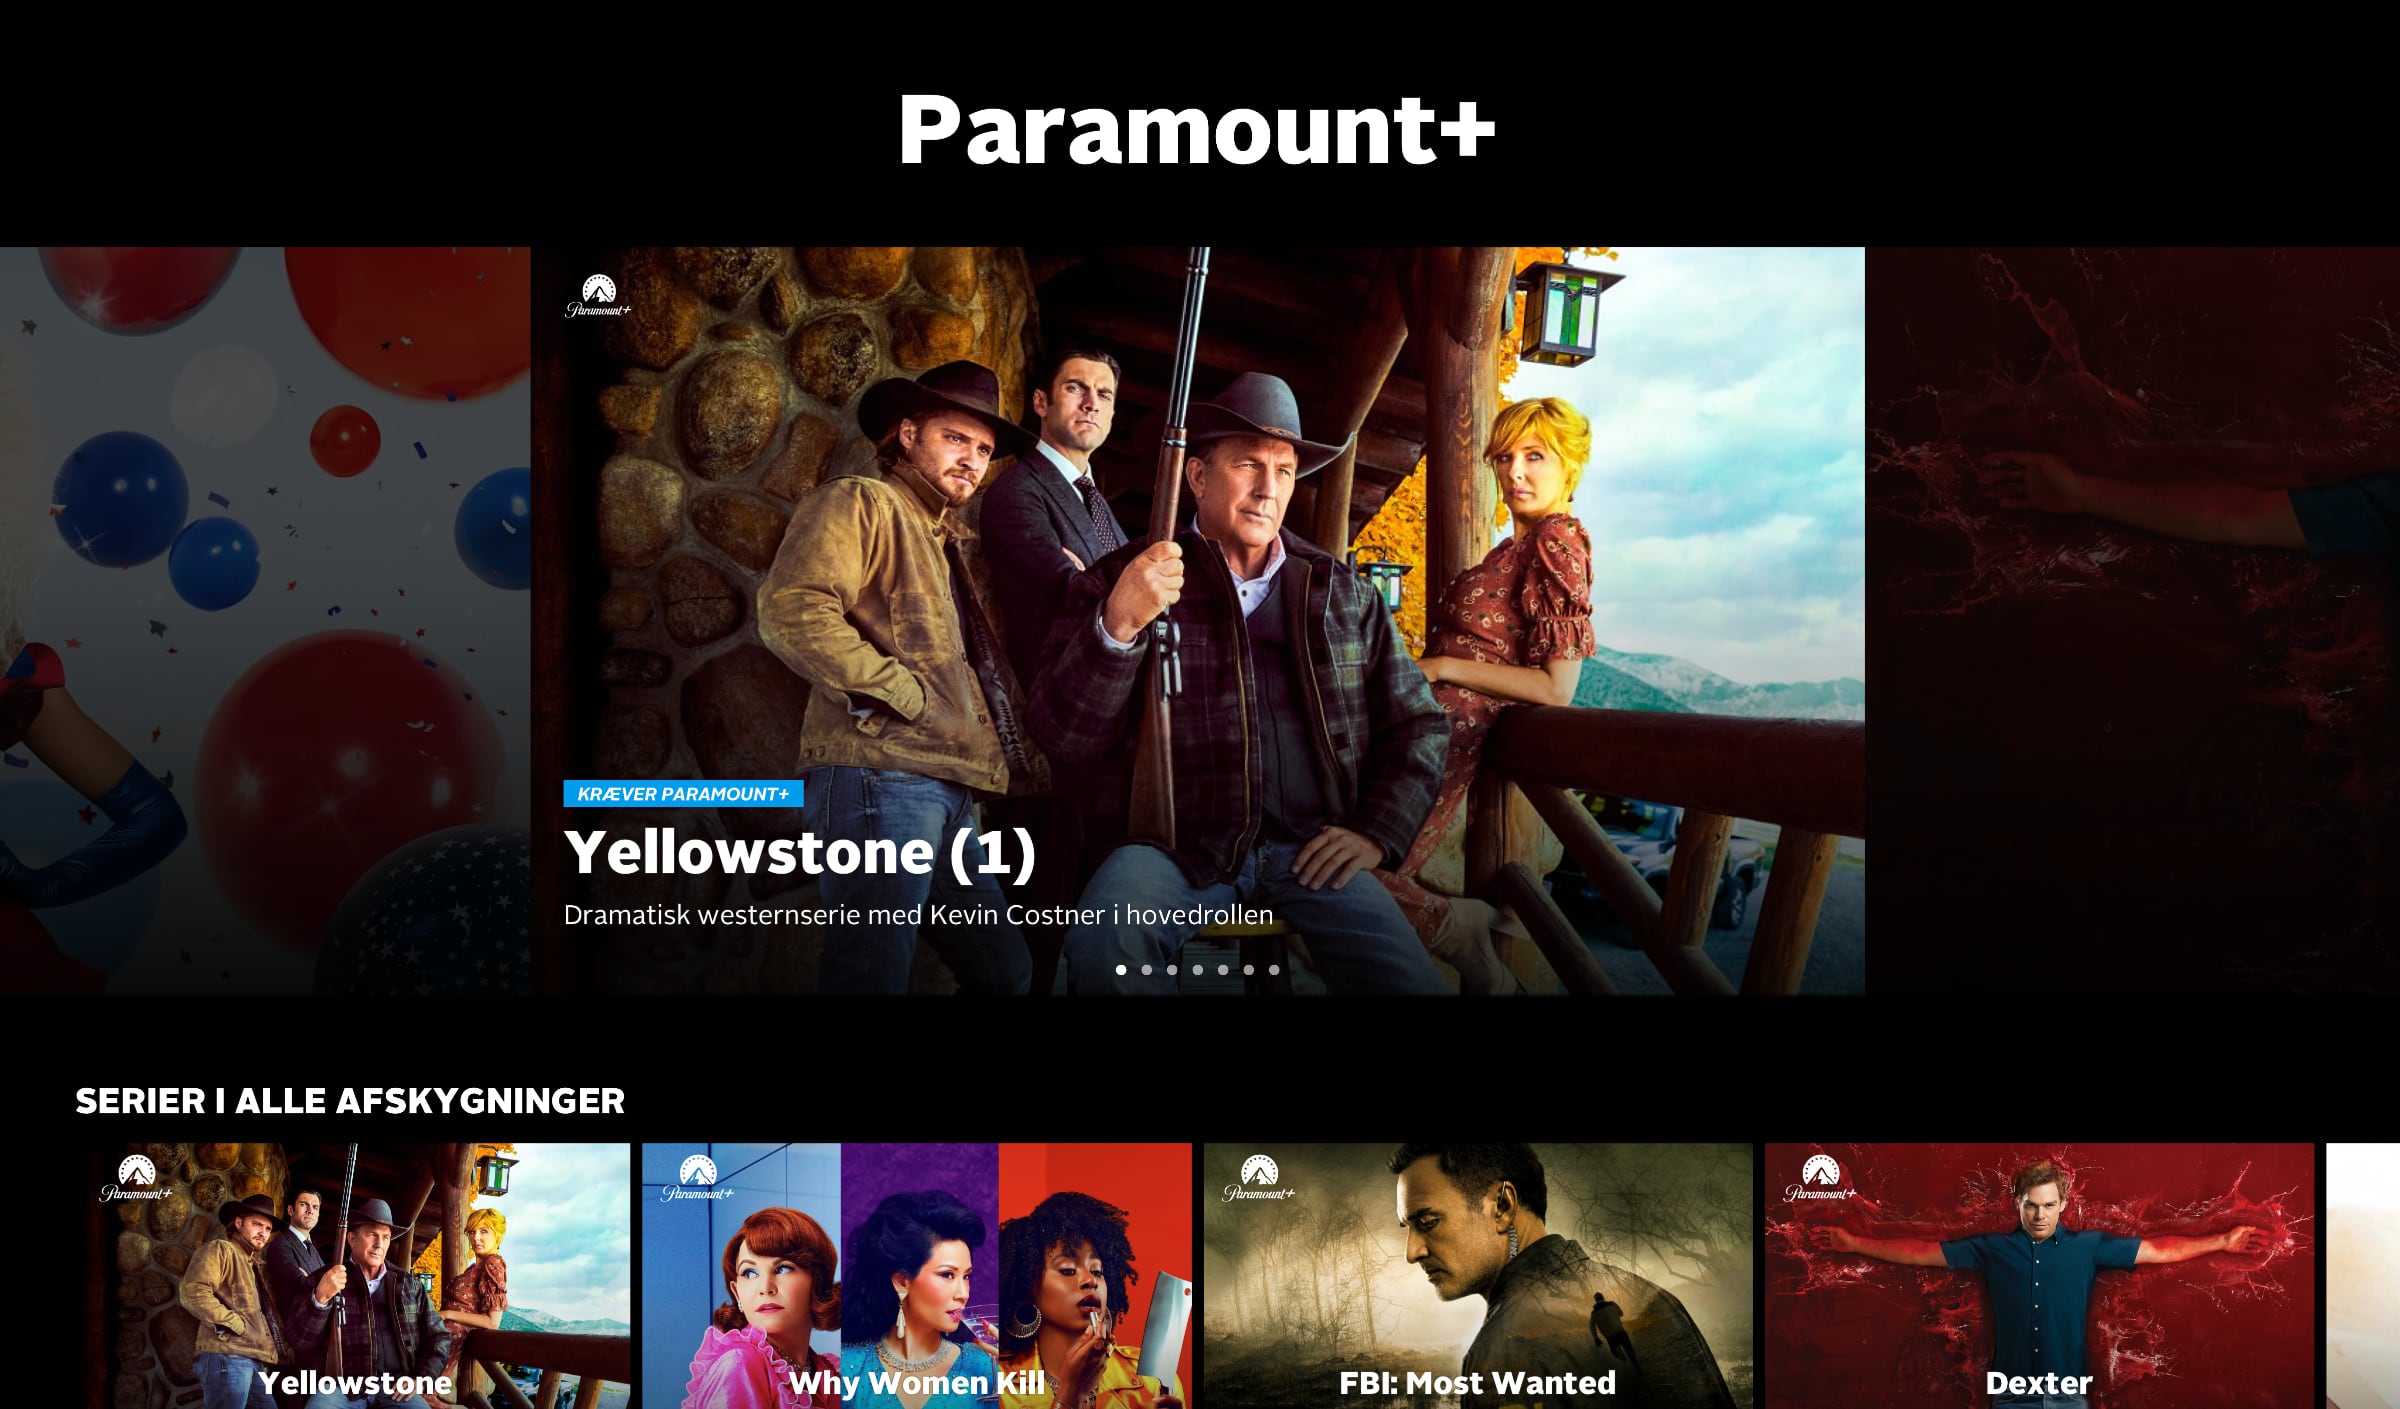Viewport: 2400px width, 1409px height.
Task: Click the Paramount+ logo on the Dexter tile
Action: point(1819,1178)
